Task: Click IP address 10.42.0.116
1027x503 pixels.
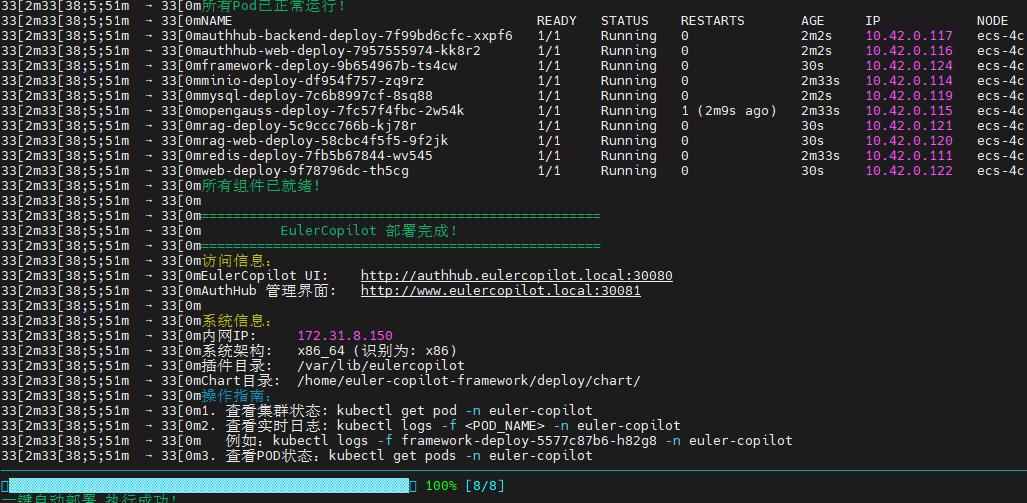Action: 909,50
